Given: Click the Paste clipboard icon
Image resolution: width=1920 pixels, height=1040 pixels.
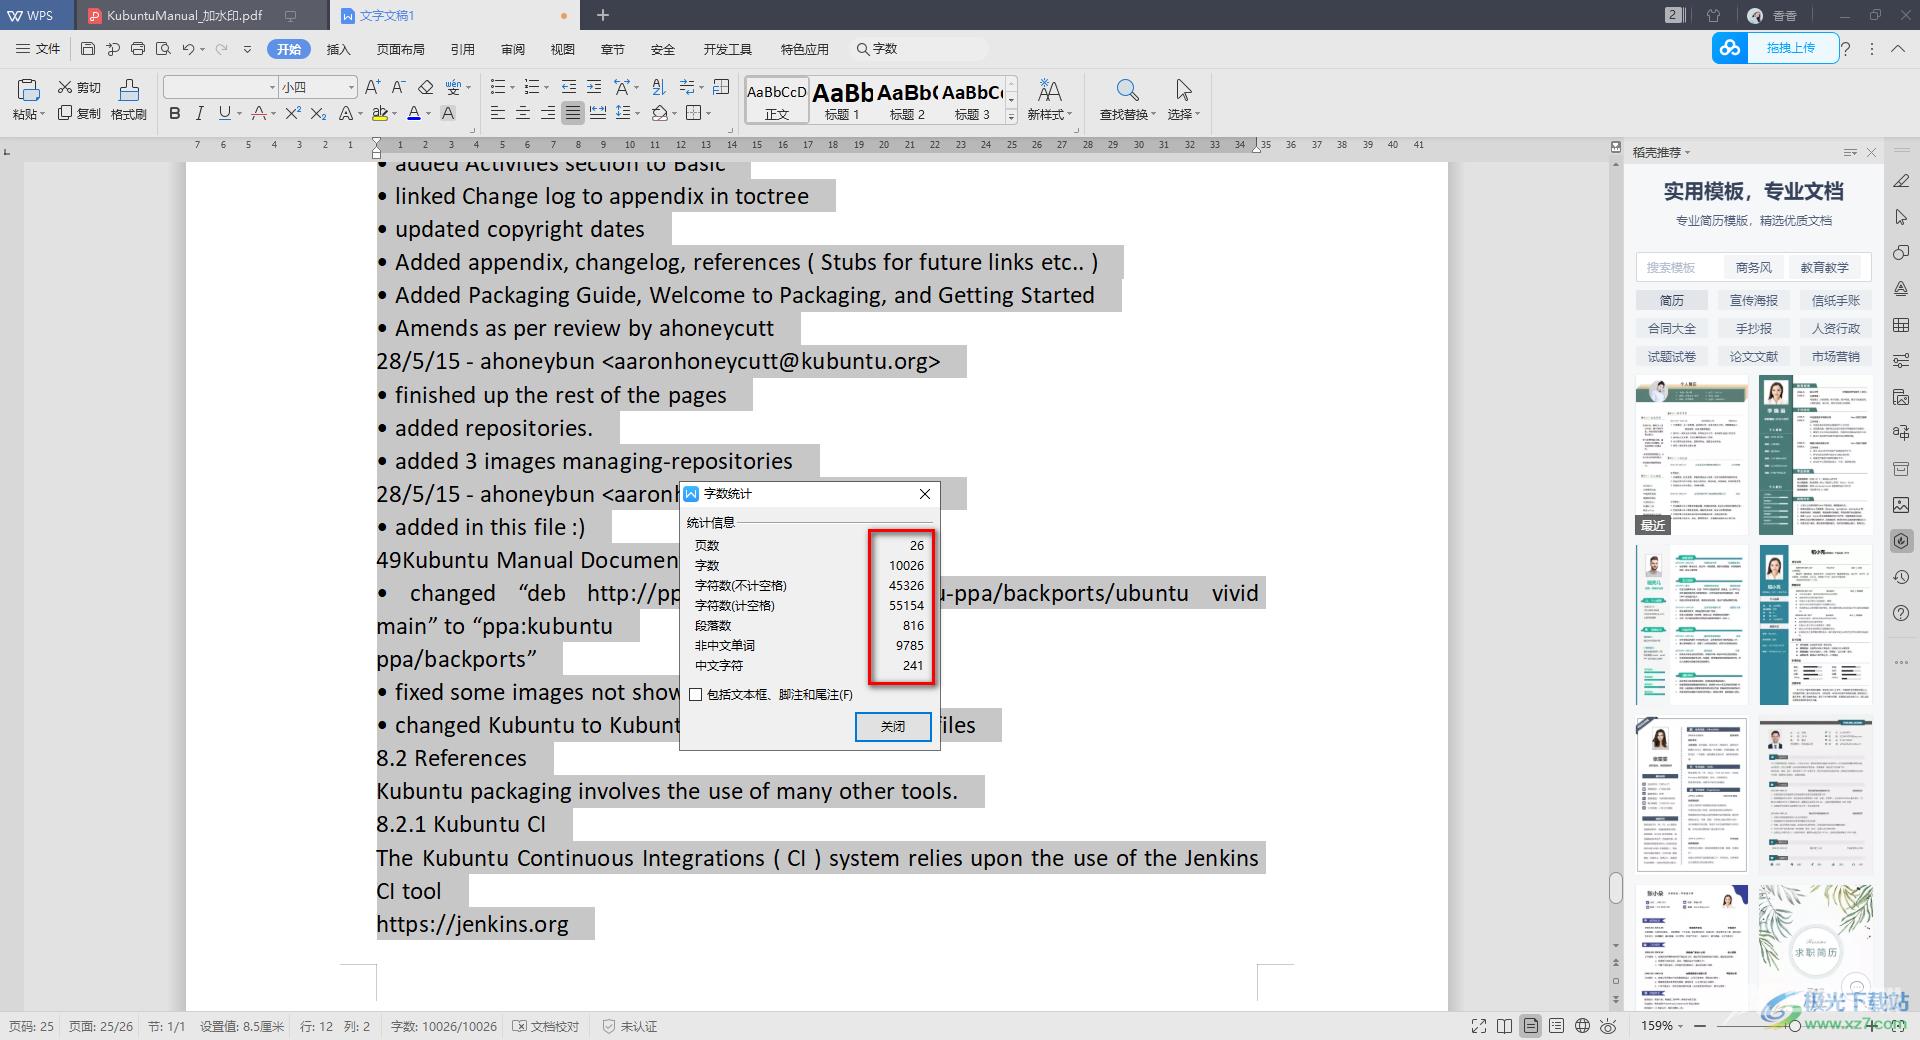Looking at the screenshot, I should 28,90.
